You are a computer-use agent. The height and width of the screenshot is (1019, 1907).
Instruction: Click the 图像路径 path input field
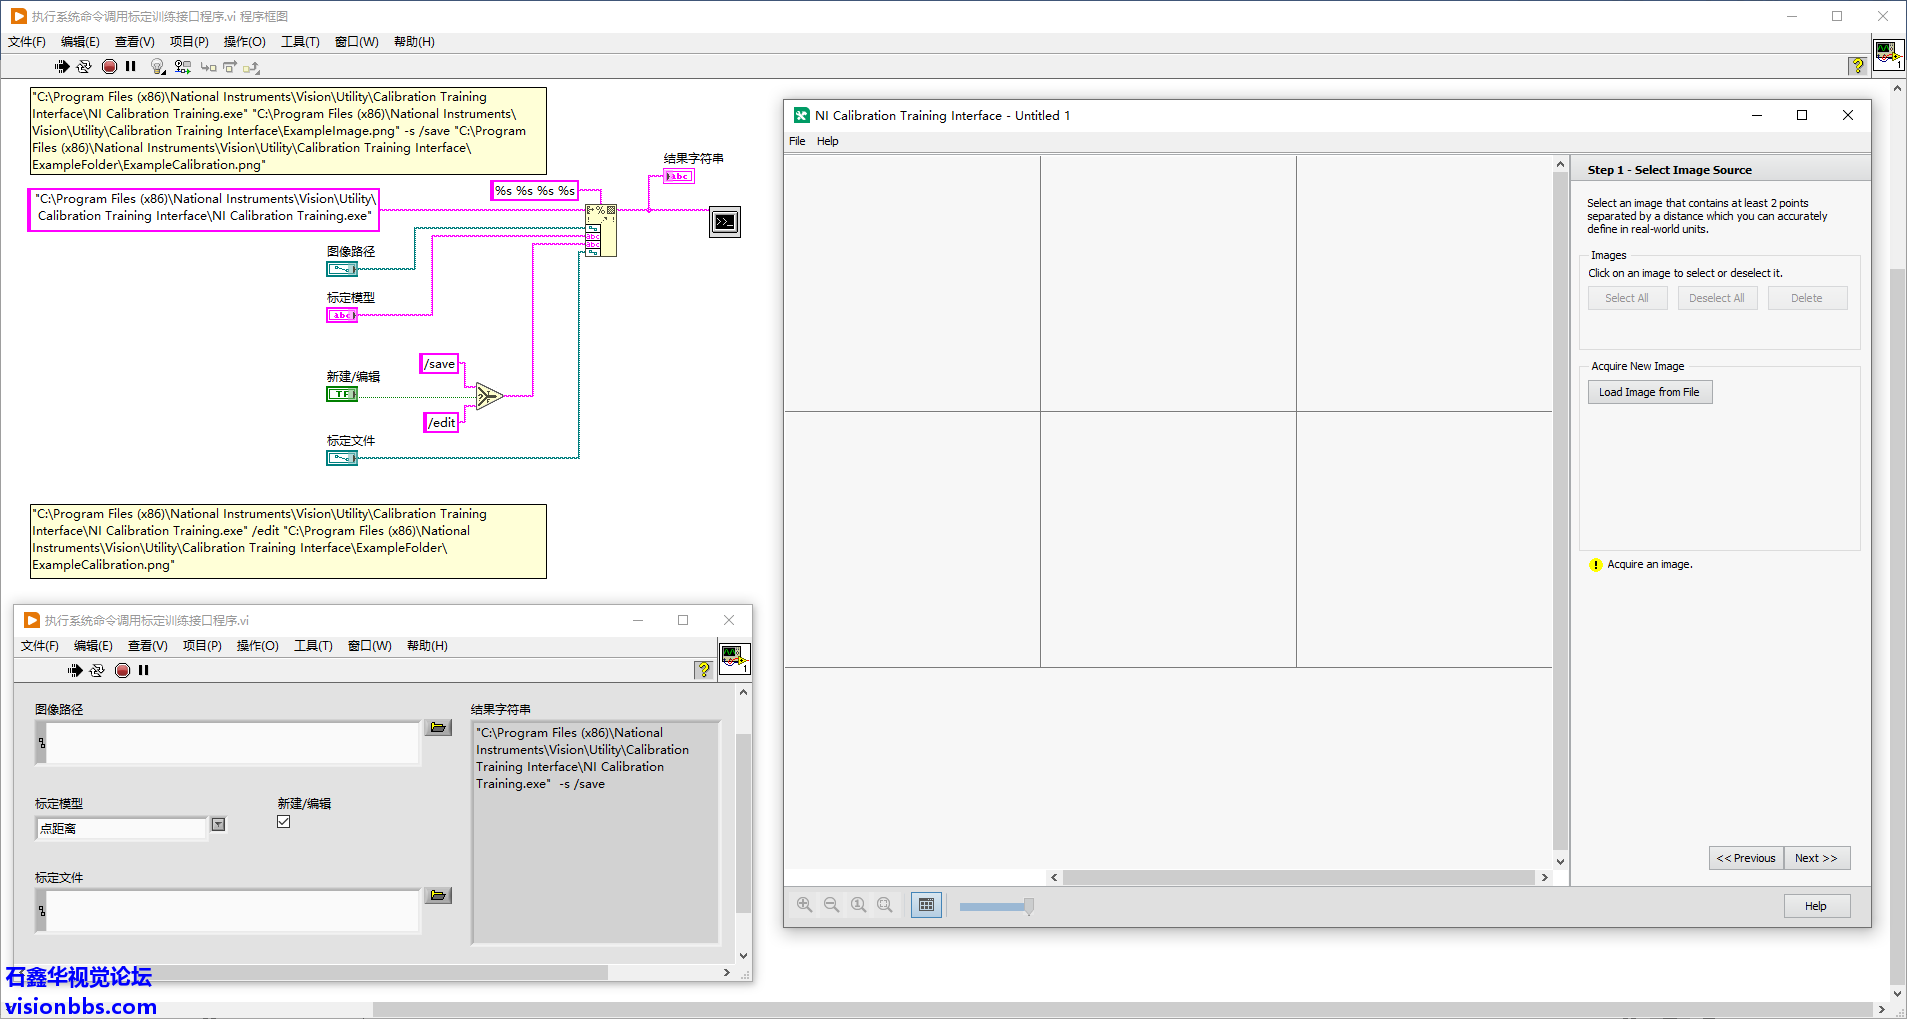[232, 743]
